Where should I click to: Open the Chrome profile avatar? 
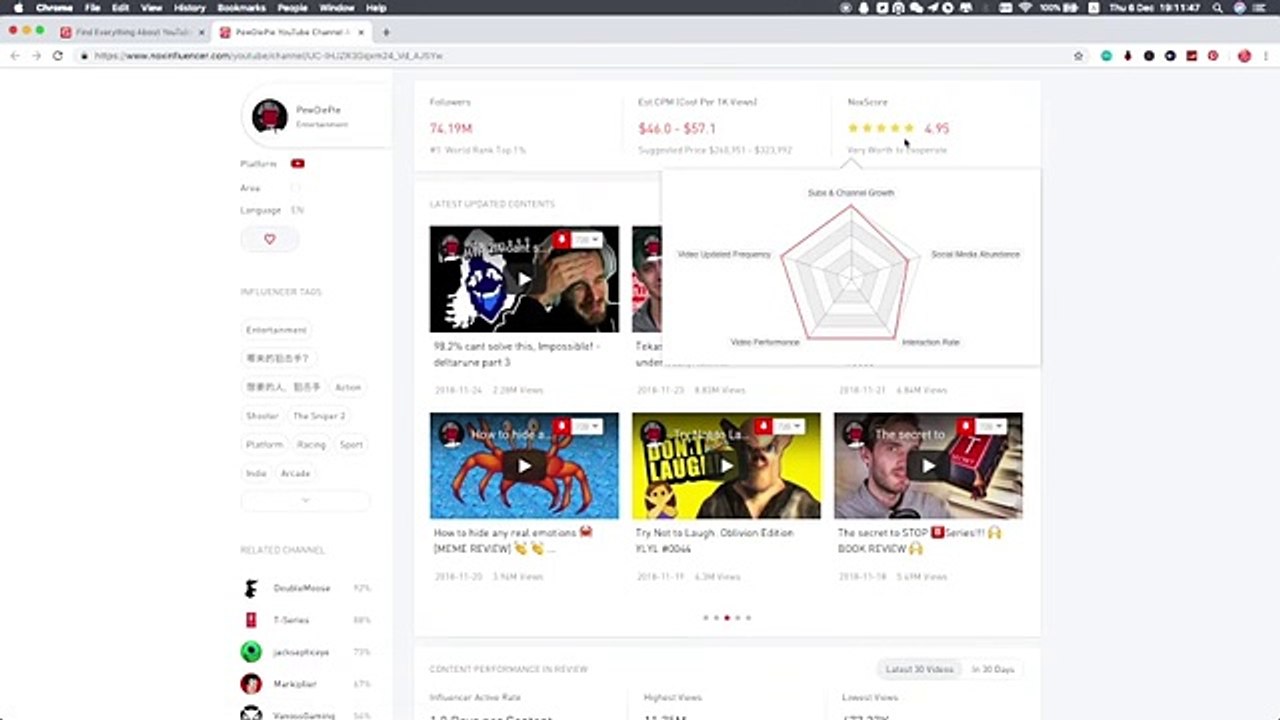coord(1244,56)
